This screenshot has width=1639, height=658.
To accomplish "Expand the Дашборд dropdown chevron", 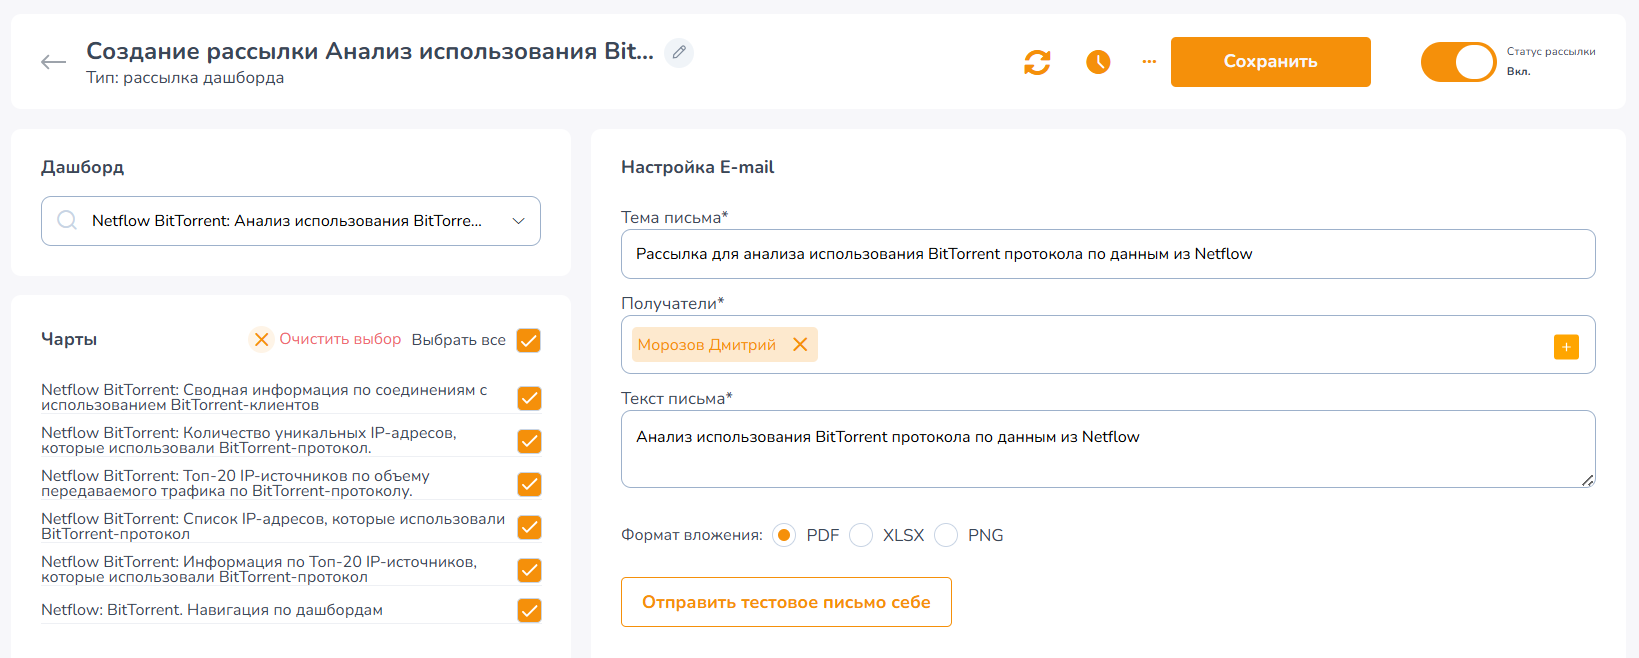I will pyautogui.click(x=518, y=221).
